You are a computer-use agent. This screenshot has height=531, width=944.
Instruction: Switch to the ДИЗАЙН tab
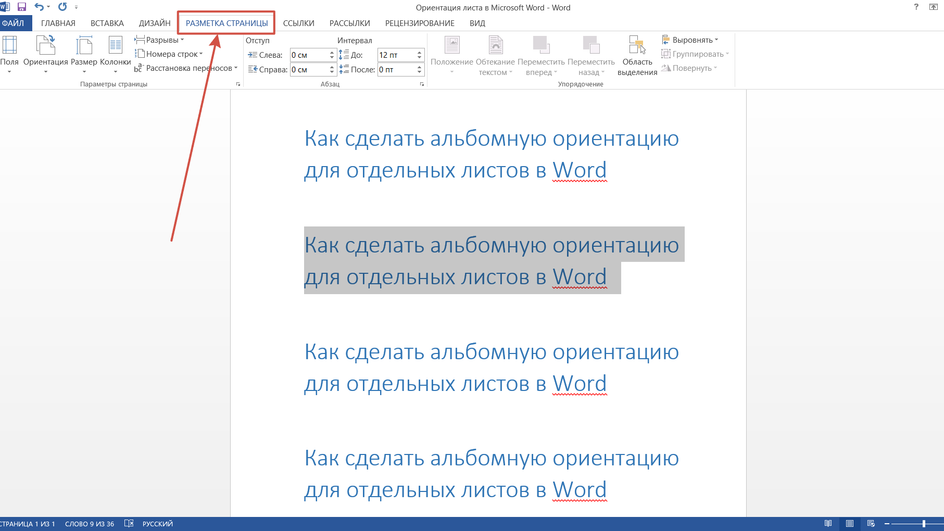(x=155, y=23)
